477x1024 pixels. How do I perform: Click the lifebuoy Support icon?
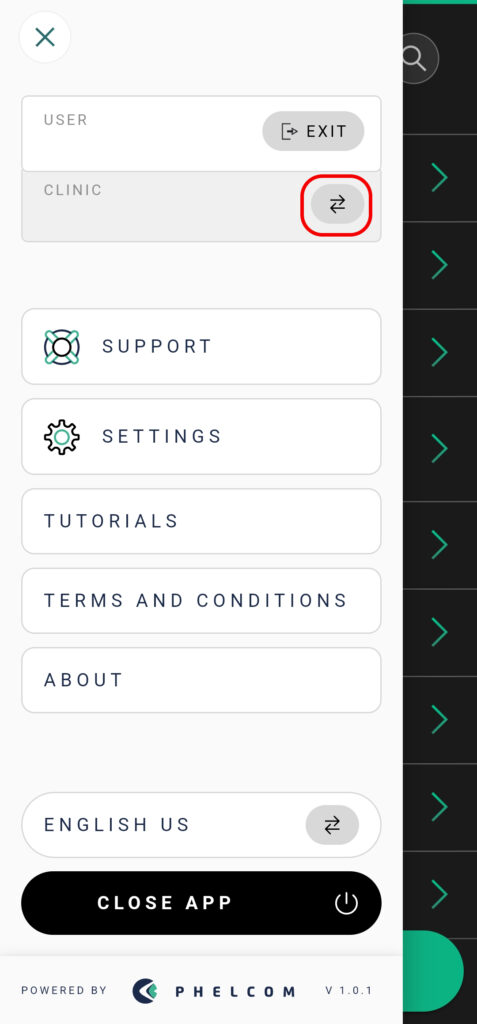[x=61, y=347]
